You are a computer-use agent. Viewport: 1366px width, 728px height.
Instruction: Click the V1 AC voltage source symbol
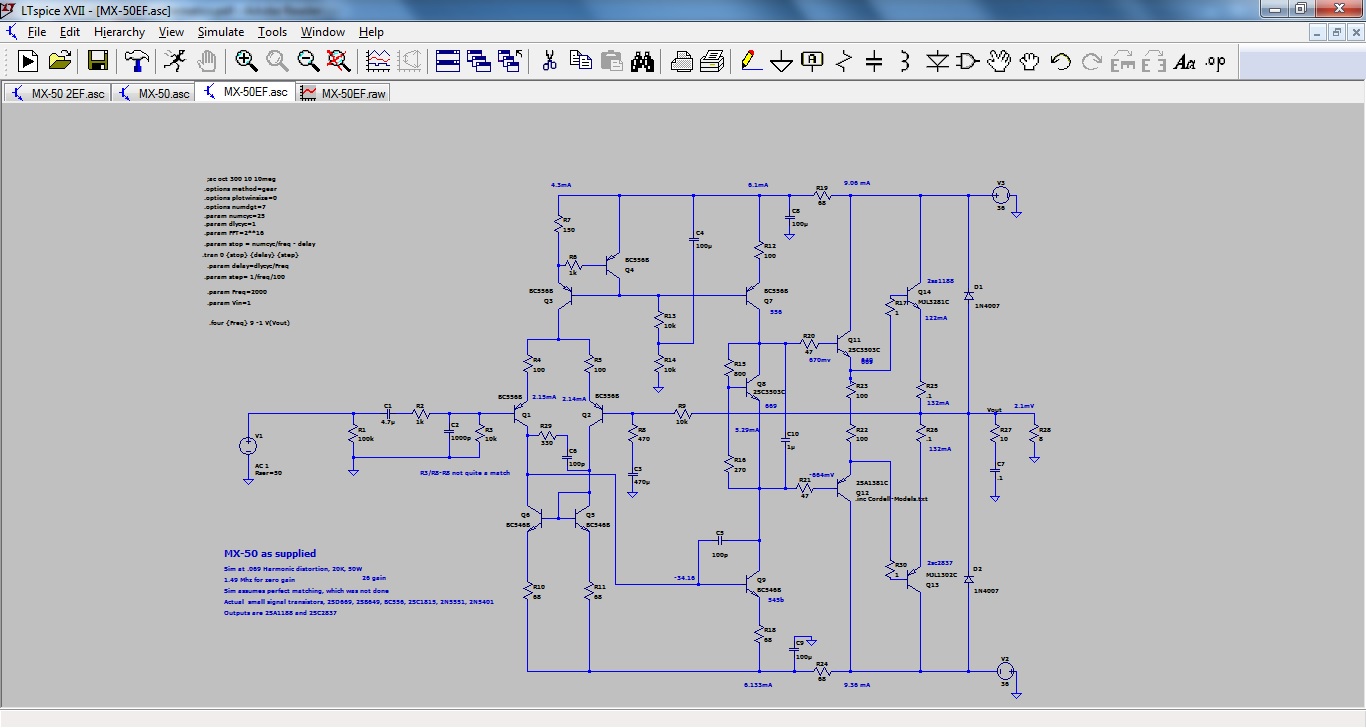coord(247,446)
